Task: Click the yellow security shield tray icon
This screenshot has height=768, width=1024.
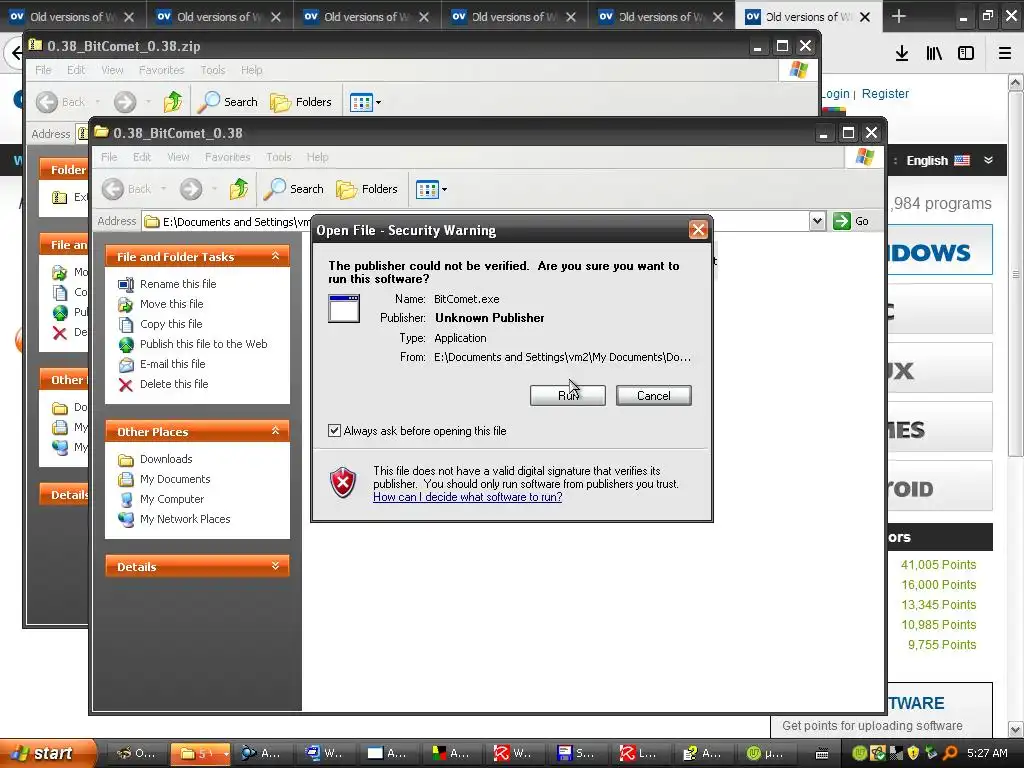Action: click(x=913, y=753)
